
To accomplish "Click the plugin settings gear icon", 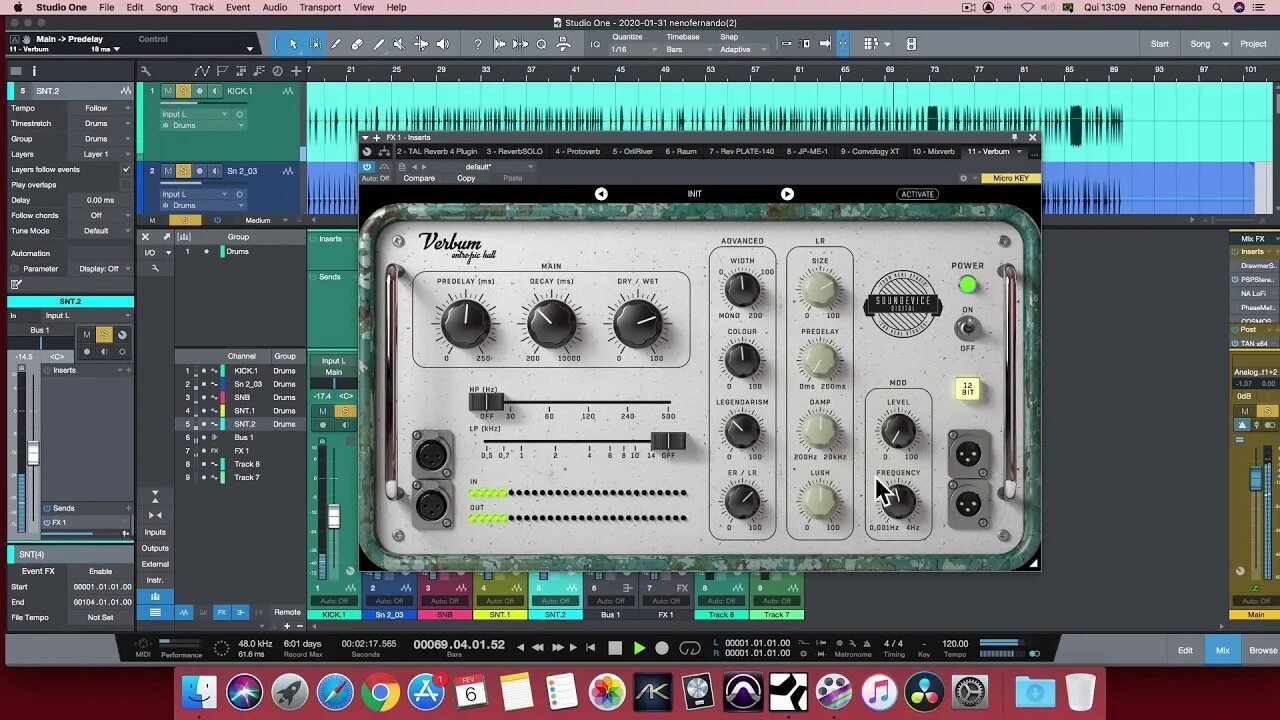I will click(x=963, y=178).
